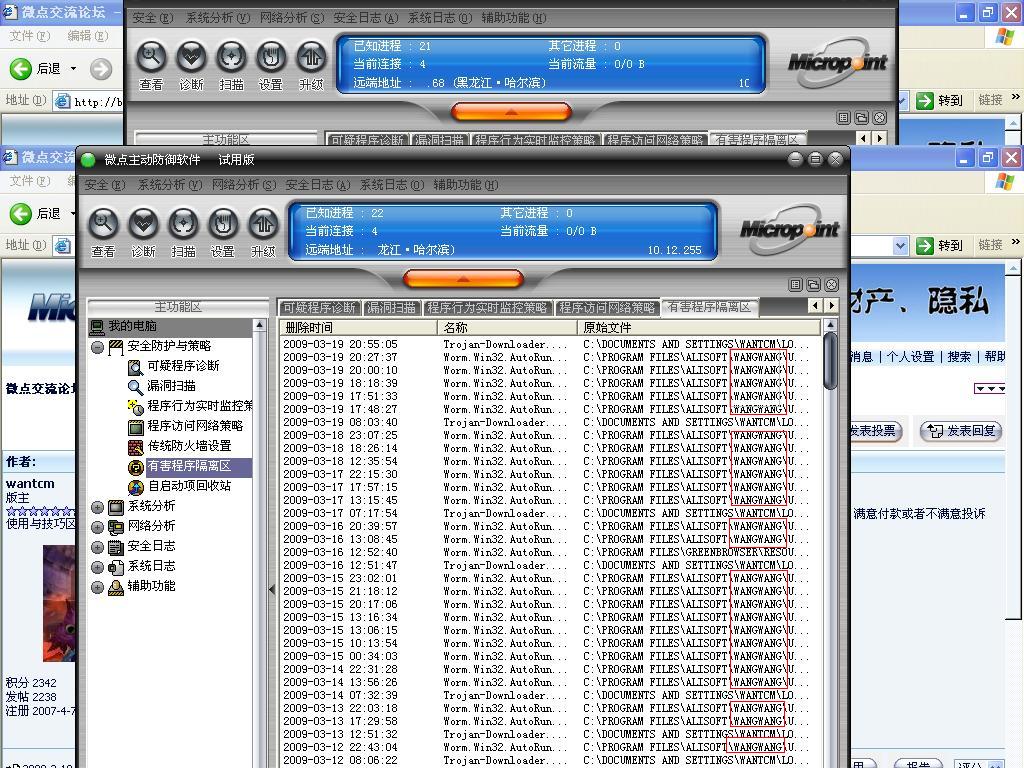The width and height of the screenshot is (1024, 768).
Task: Open the 搜索 link on the forum page
Action: [x=959, y=357]
